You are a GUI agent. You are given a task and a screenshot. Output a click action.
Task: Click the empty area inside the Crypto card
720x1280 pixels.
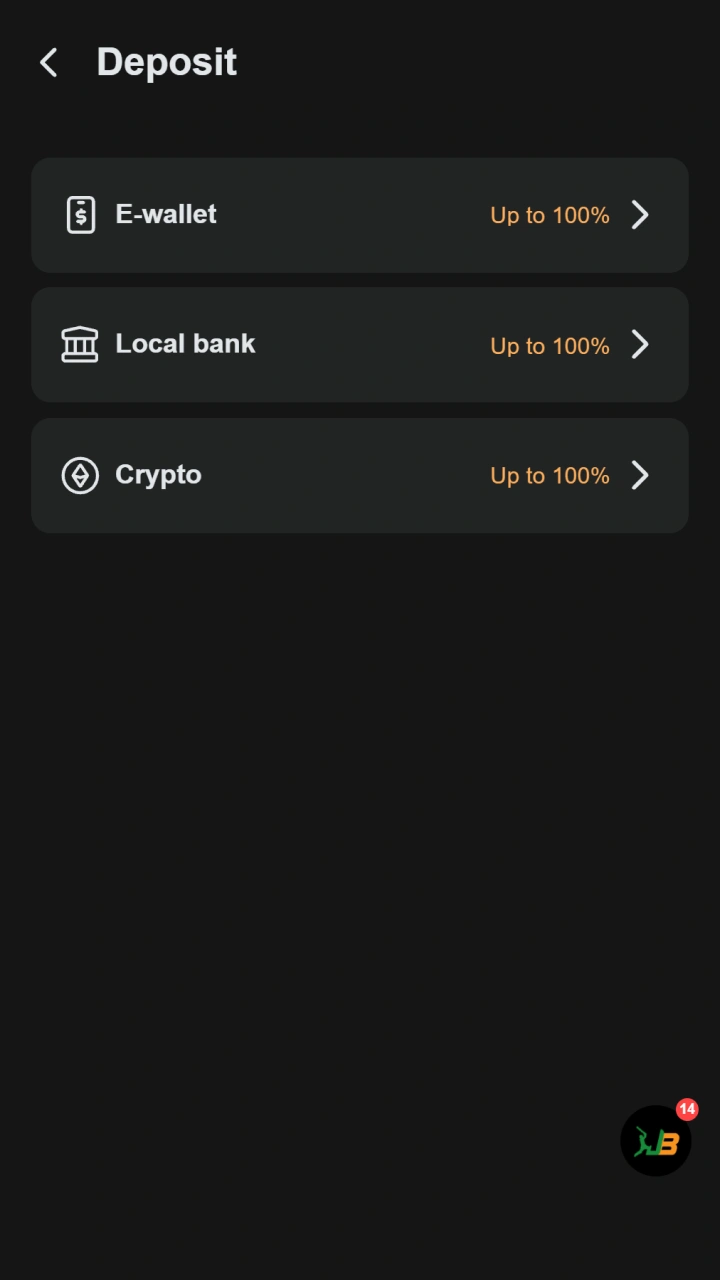coord(345,475)
